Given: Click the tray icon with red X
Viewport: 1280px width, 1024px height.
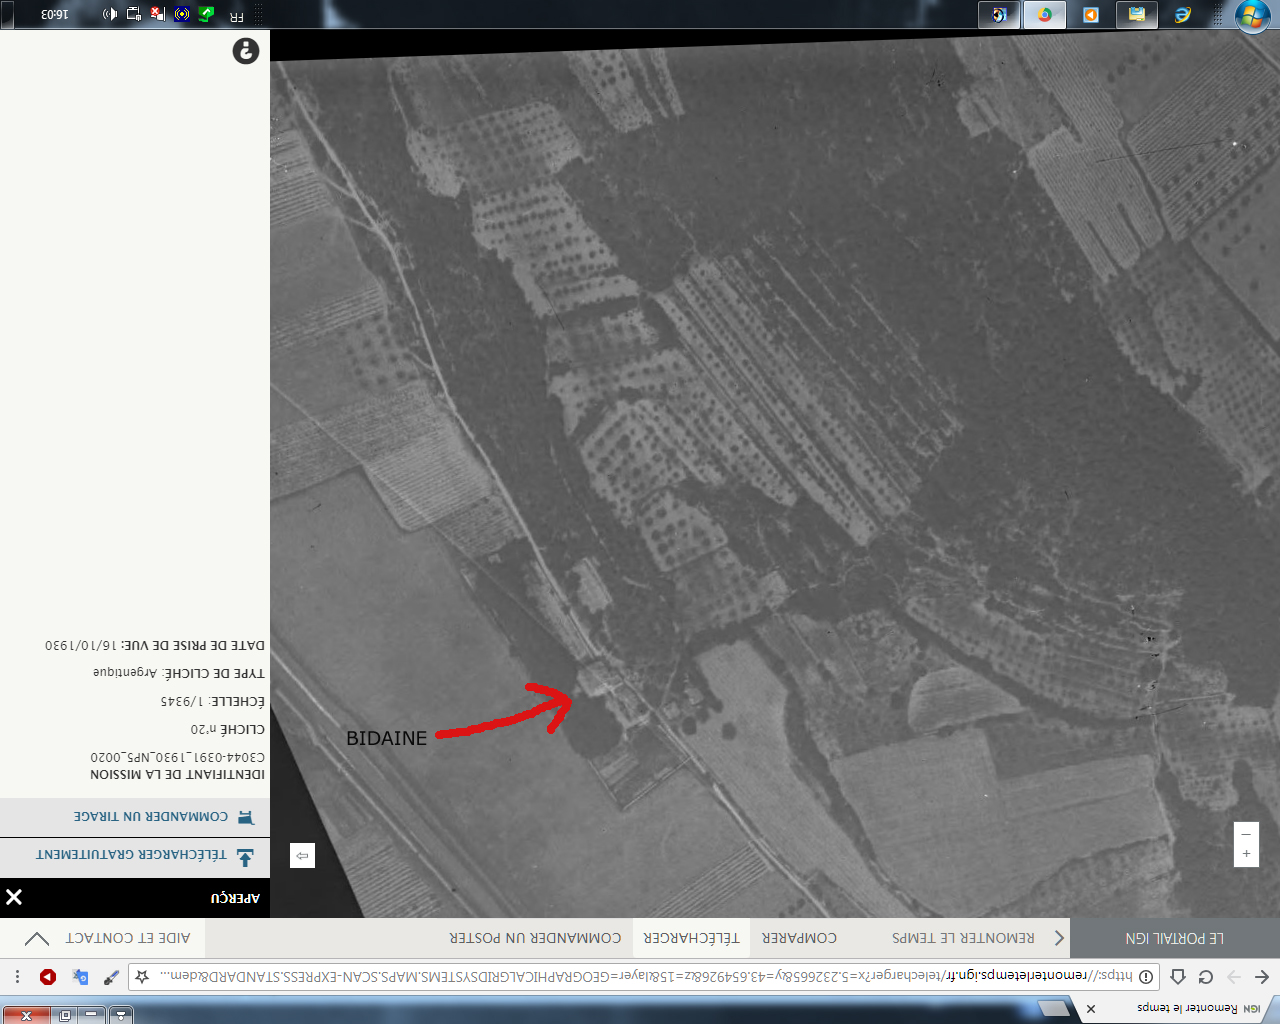Looking at the screenshot, I should click(x=158, y=14).
